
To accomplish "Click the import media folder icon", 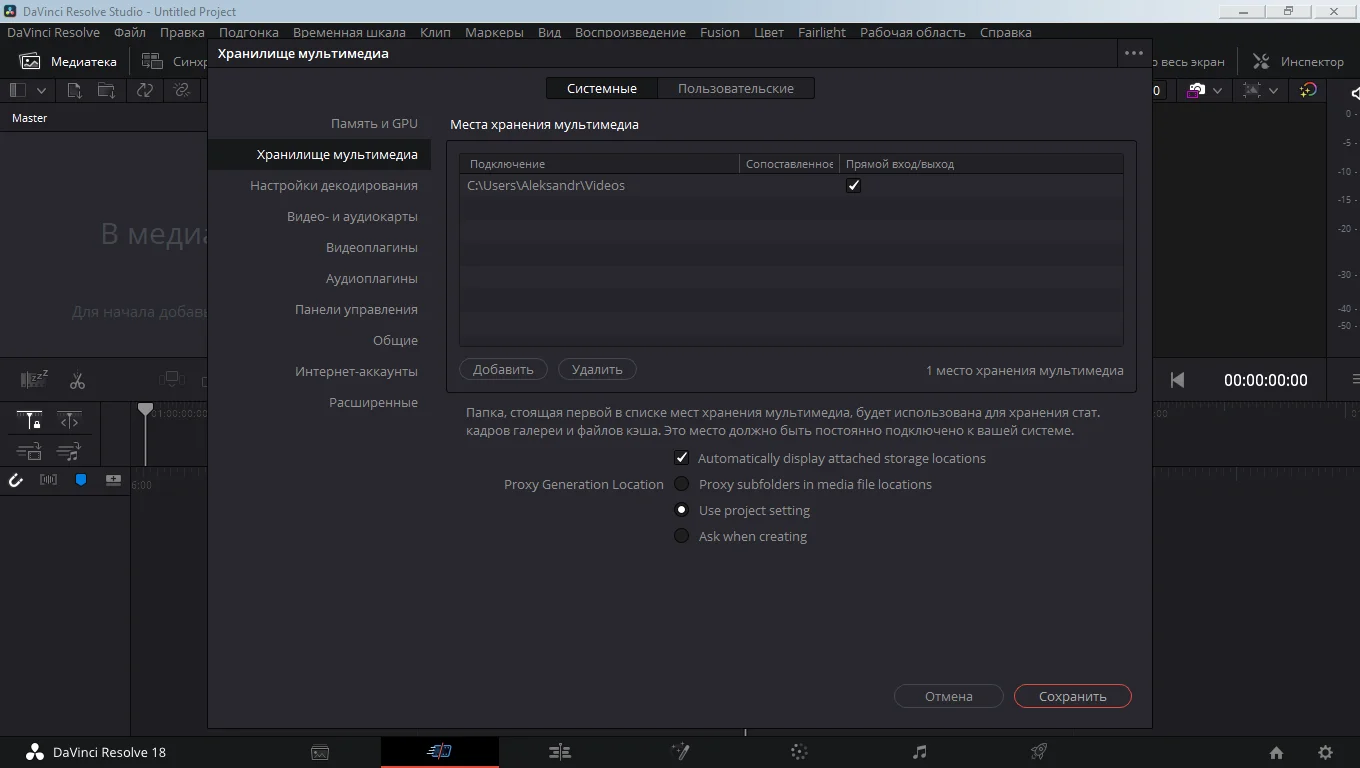I will (x=106, y=90).
